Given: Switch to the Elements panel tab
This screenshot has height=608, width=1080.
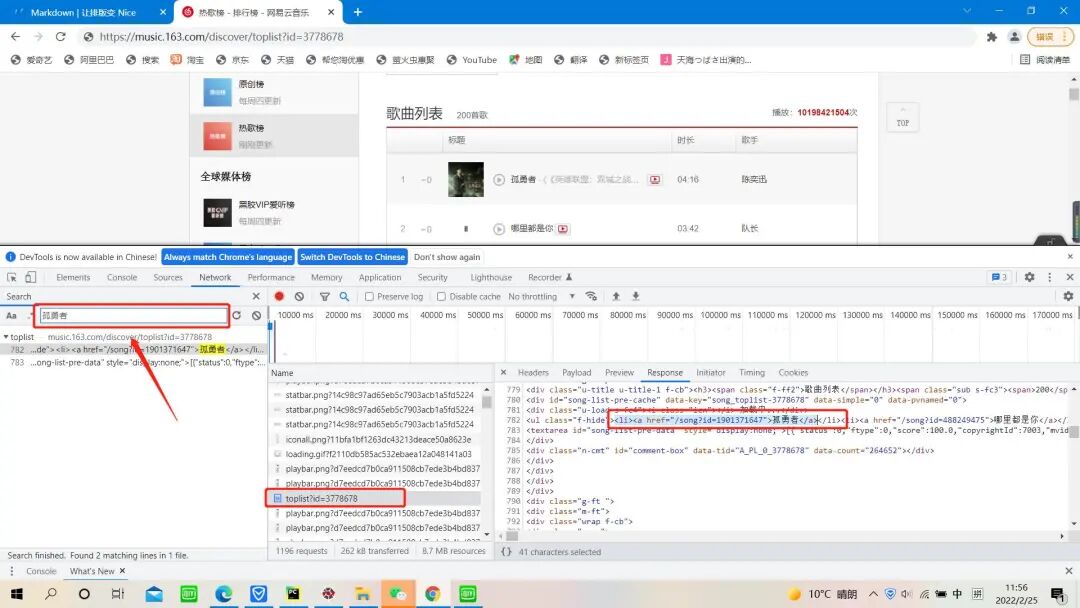Looking at the screenshot, I should click(73, 277).
